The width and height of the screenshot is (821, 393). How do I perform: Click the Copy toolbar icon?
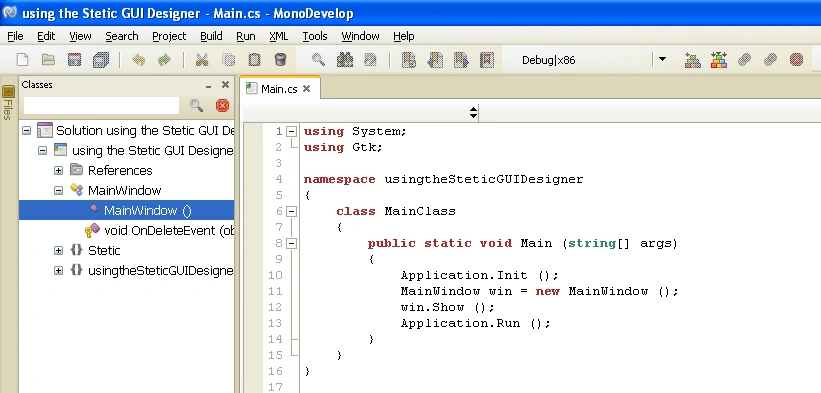click(x=228, y=60)
